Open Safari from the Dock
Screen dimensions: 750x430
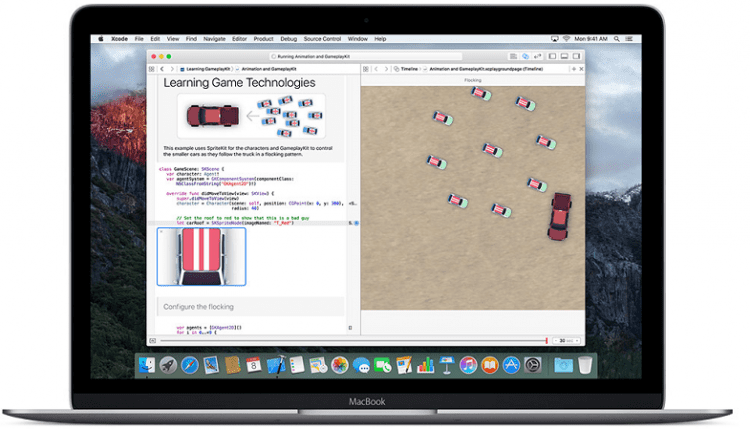click(190, 365)
